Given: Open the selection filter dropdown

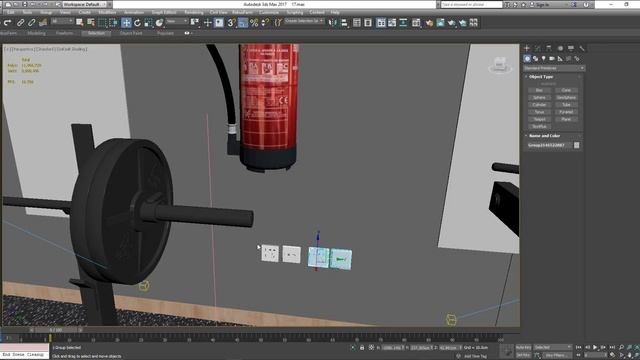Looking at the screenshot, I should click(x=62, y=21).
